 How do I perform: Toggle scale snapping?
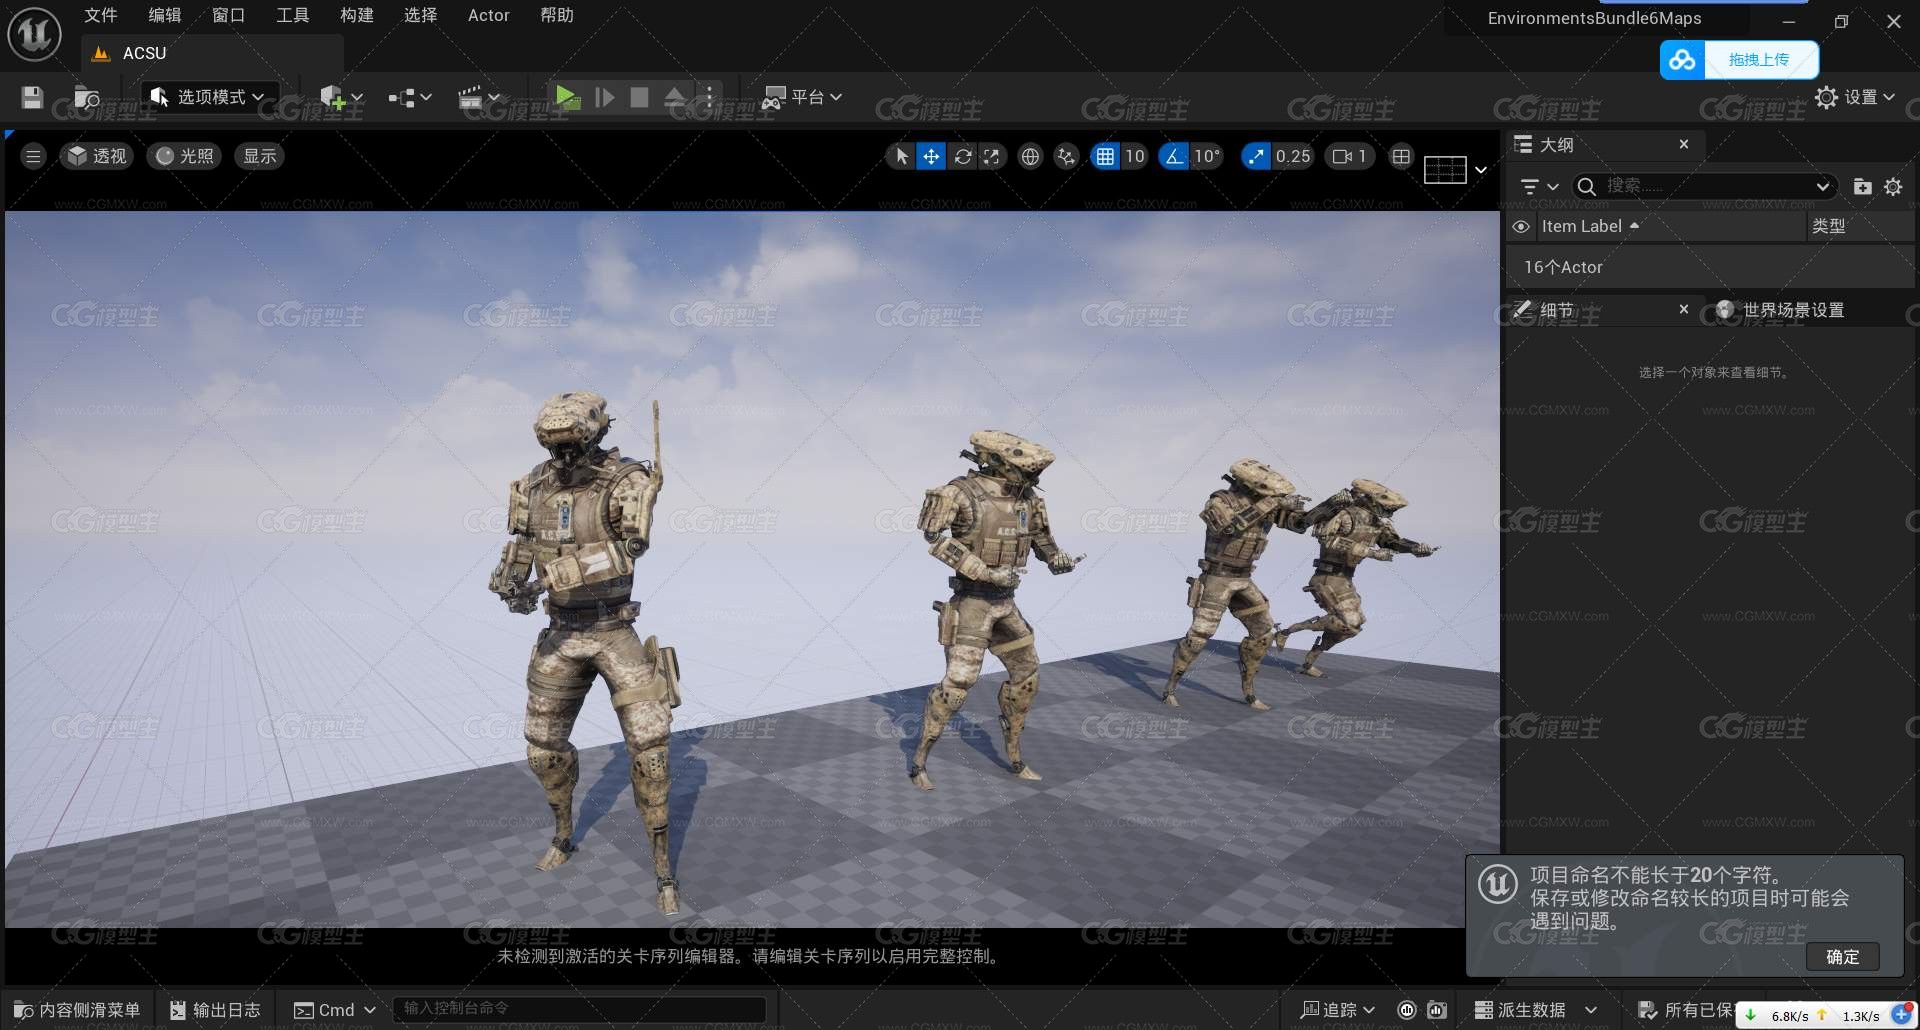(x=1255, y=156)
